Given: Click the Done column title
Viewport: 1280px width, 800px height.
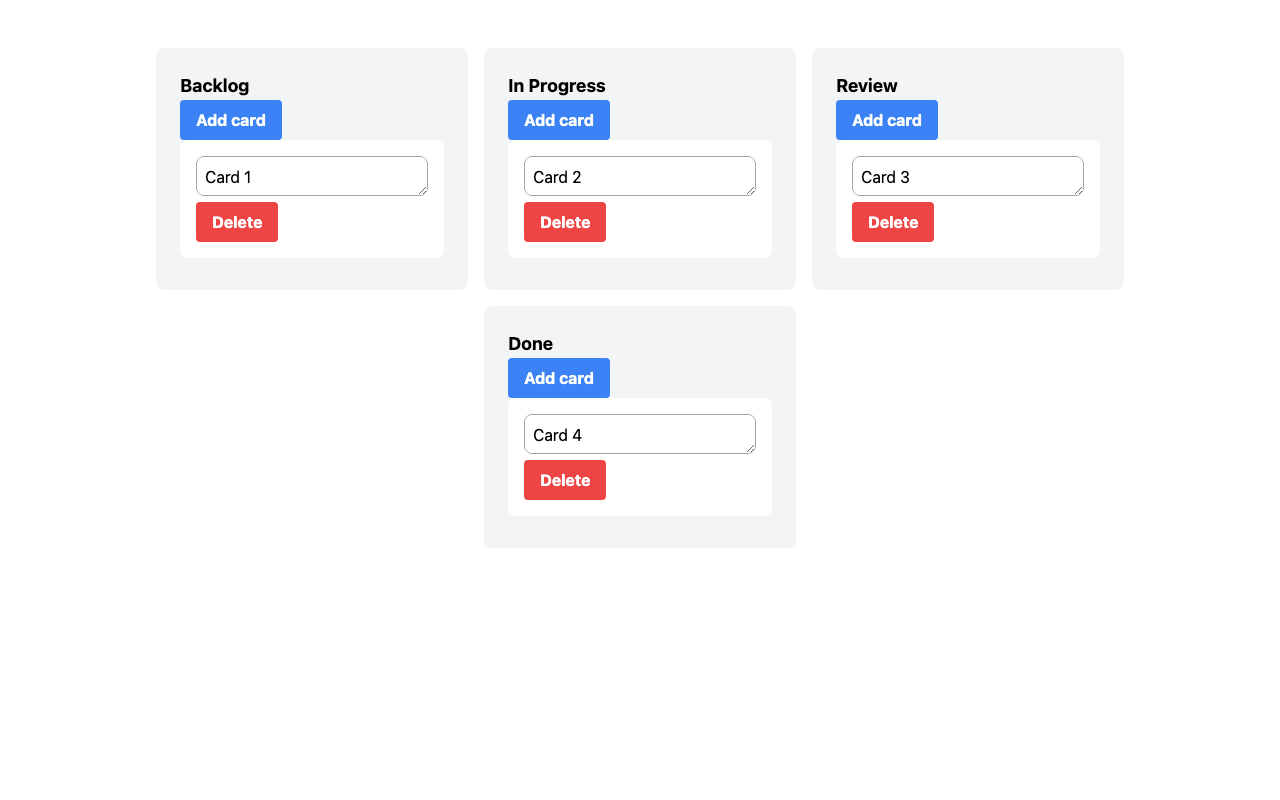Looking at the screenshot, I should [531, 344].
